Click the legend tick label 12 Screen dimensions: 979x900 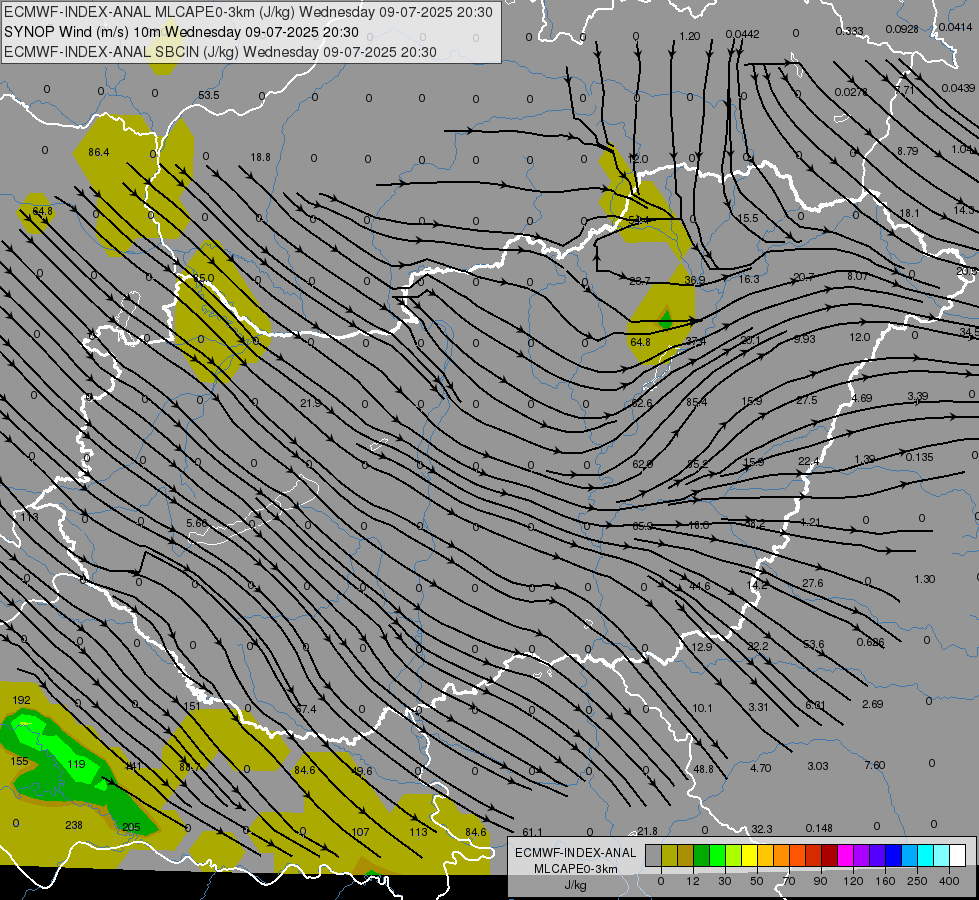tap(692, 881)
